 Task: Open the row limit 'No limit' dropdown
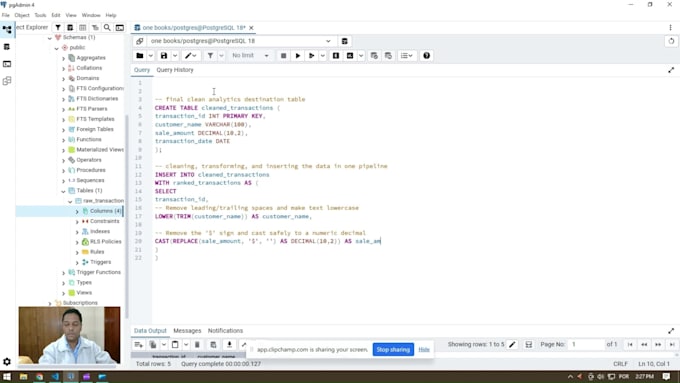(x=250, y=56)
